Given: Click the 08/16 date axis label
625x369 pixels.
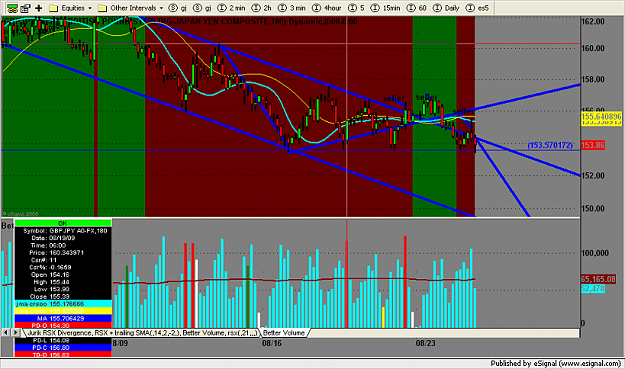Looking at the screenshot, I should (x=271, y=343).
